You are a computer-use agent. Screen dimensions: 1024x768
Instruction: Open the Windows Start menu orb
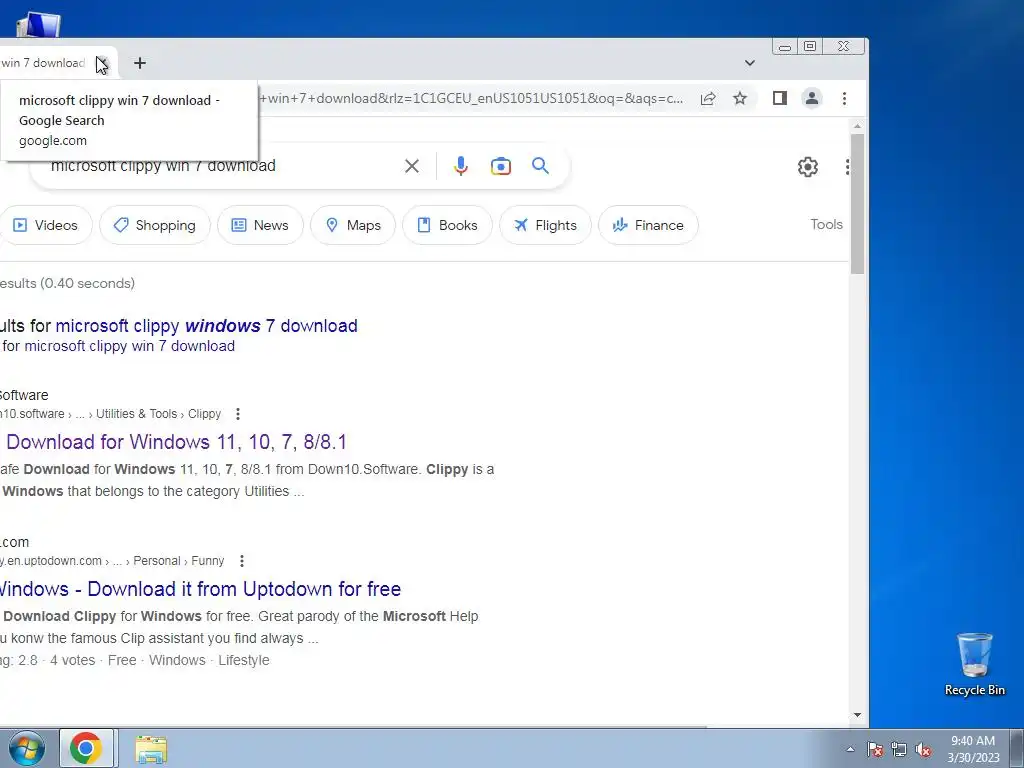pyautogui.click(x=27, y=748)
